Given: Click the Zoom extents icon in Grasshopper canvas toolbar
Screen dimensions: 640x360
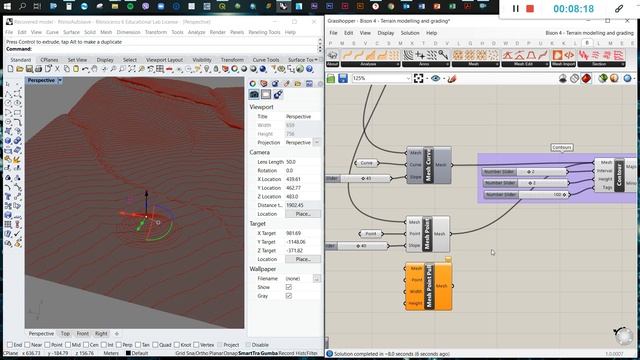Looking at the screenshot, I should [x=418, y=78].
